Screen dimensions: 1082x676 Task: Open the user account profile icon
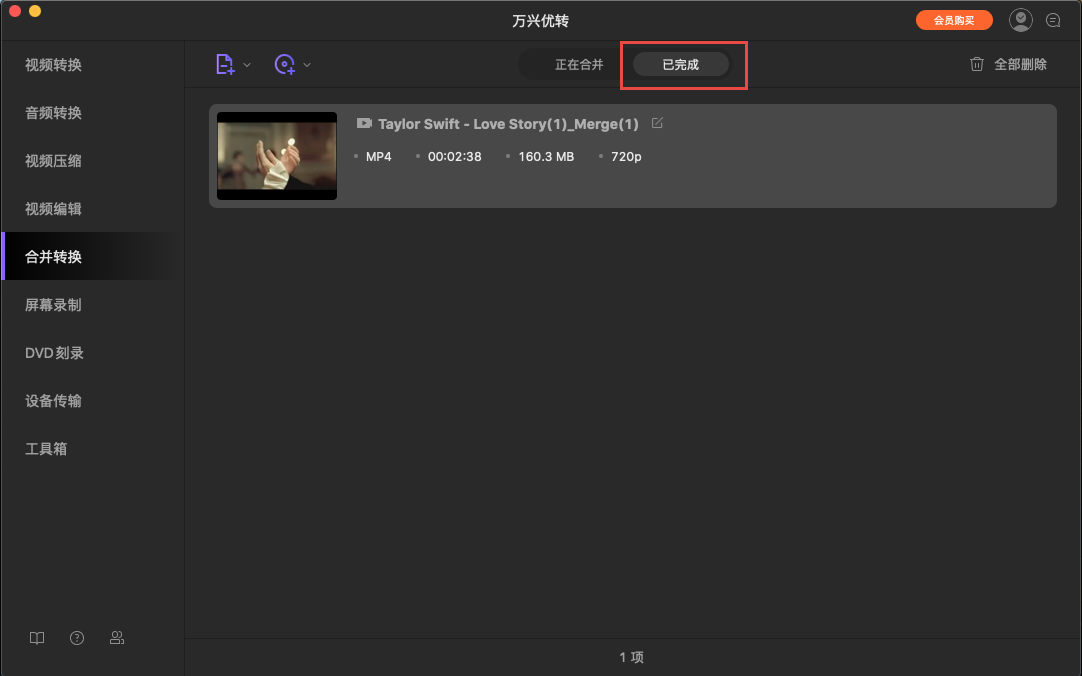(x=1020, y=20)
